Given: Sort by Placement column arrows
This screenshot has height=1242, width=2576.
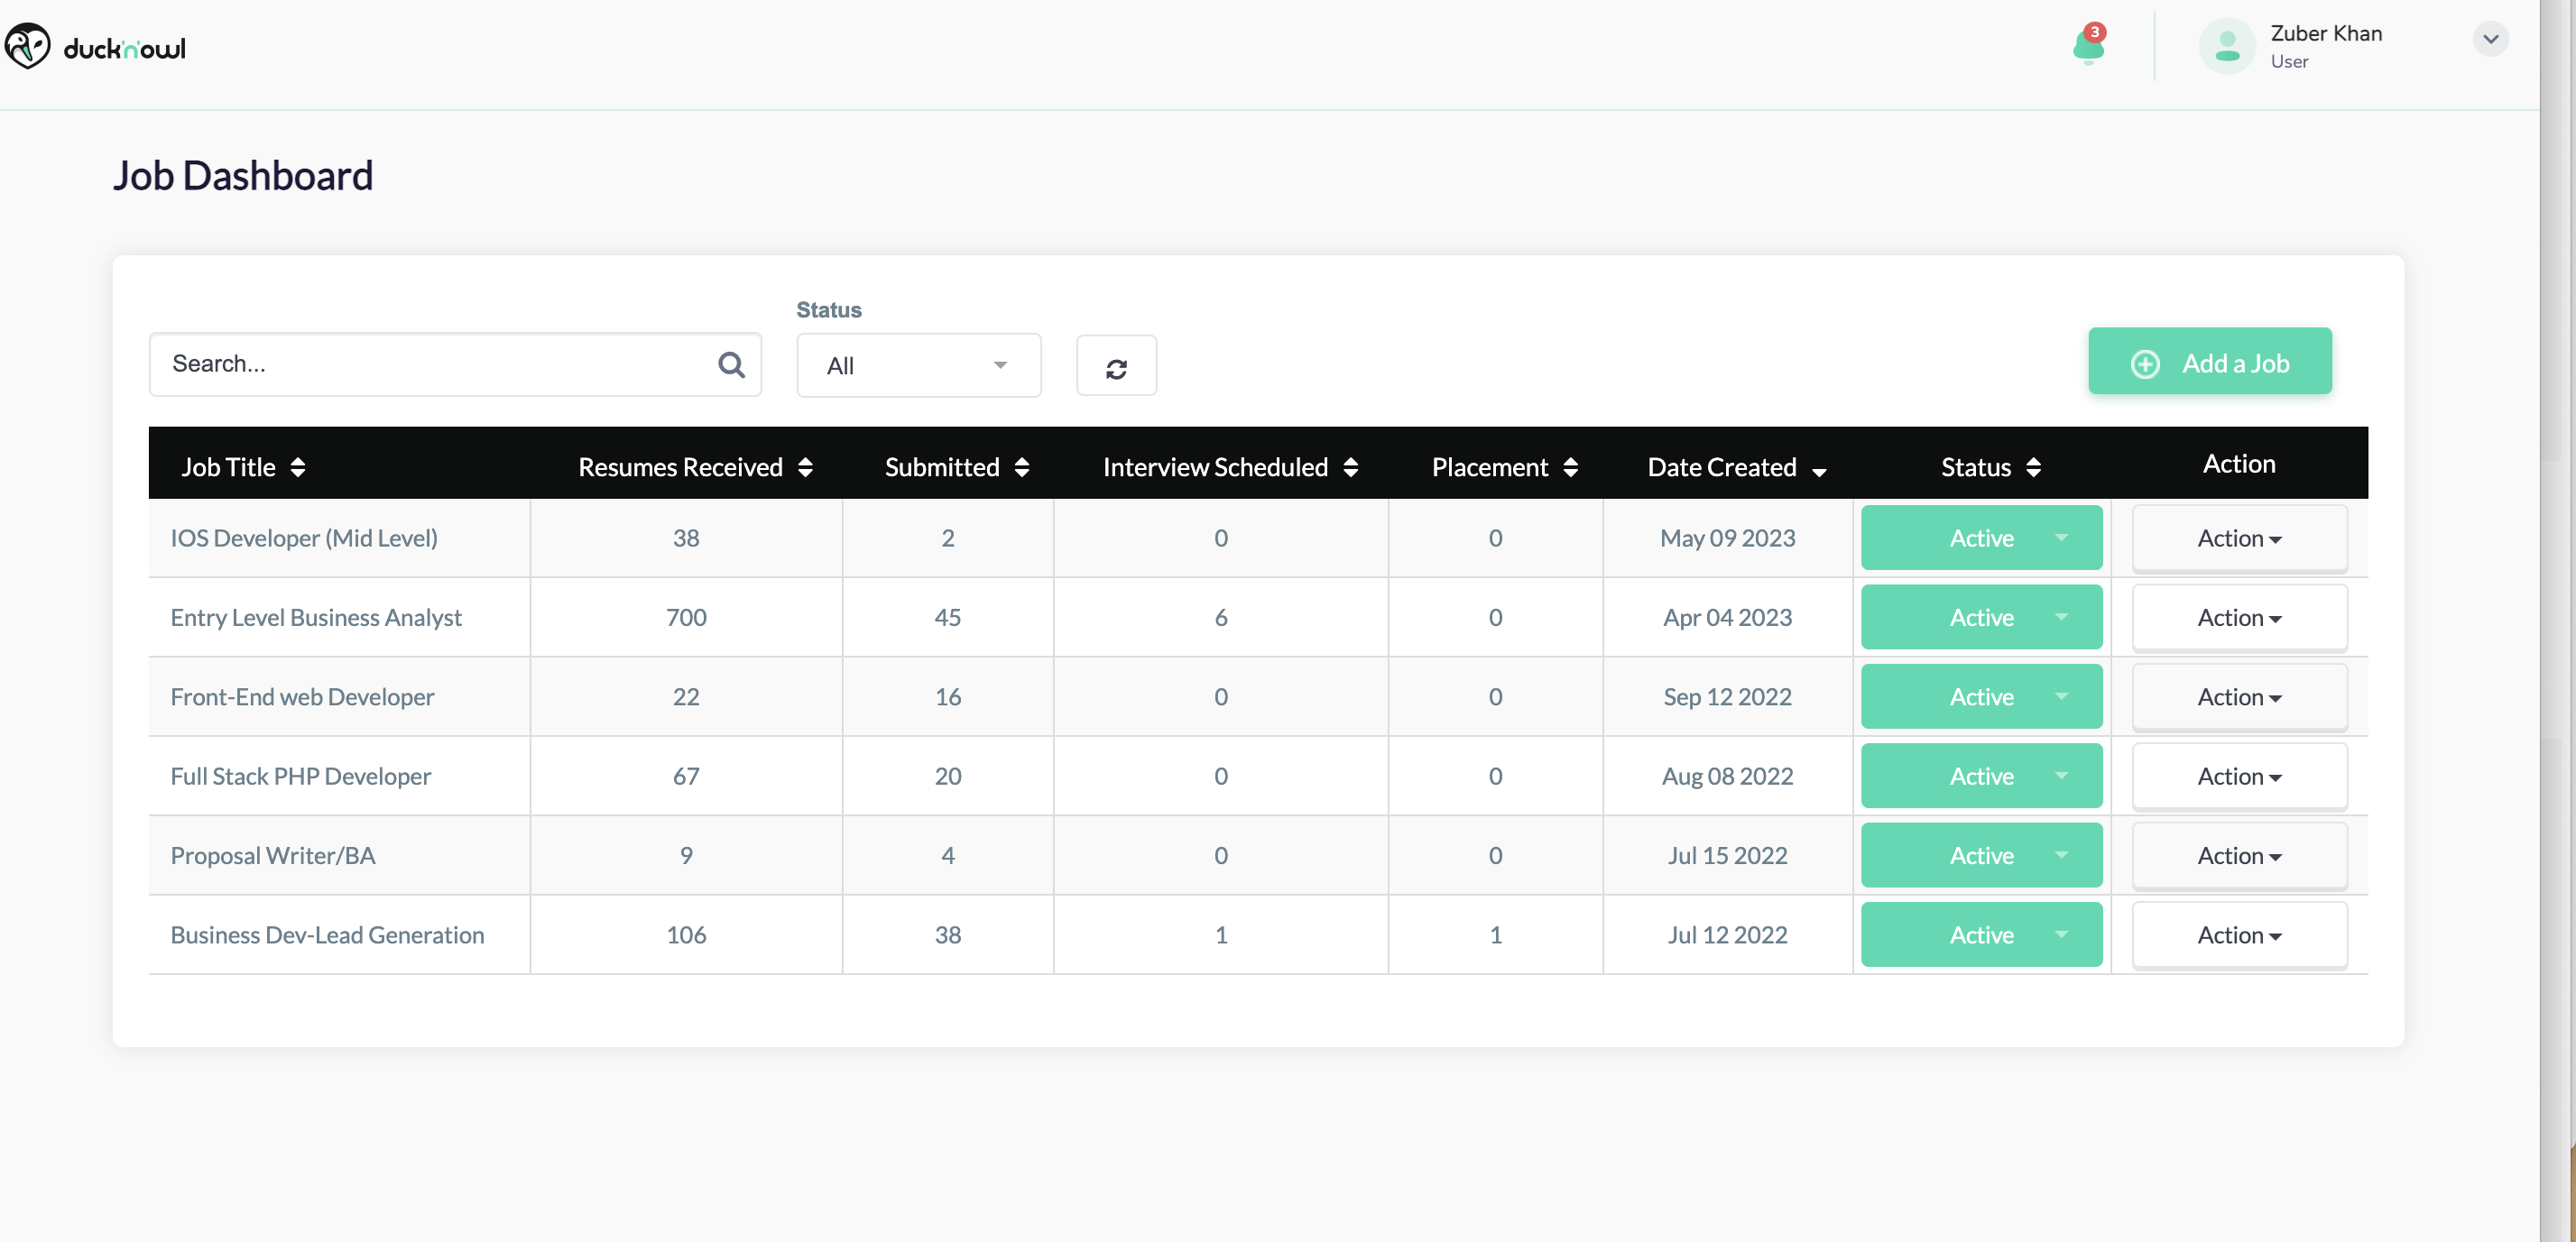Looking at the screenshot, I should tap(1570, 467).
